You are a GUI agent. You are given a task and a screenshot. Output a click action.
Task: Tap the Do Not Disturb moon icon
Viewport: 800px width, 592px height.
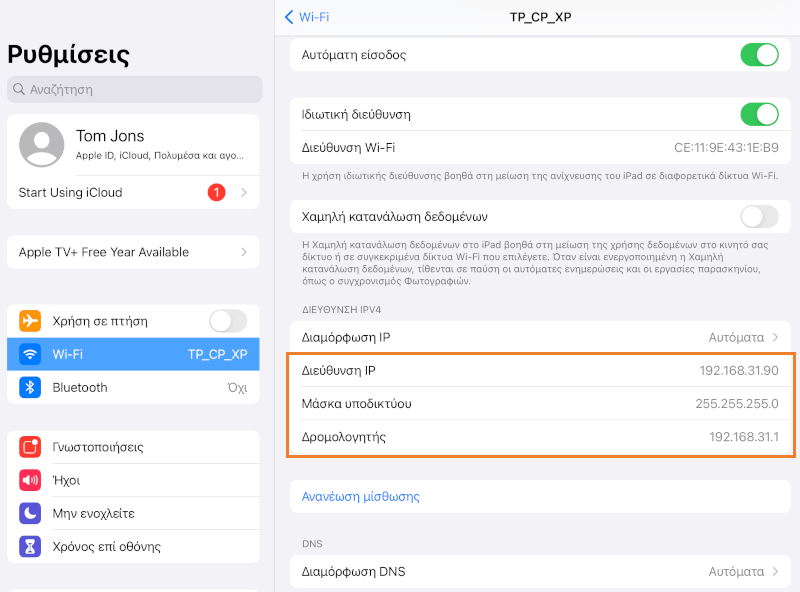click(x=31, y=513)
